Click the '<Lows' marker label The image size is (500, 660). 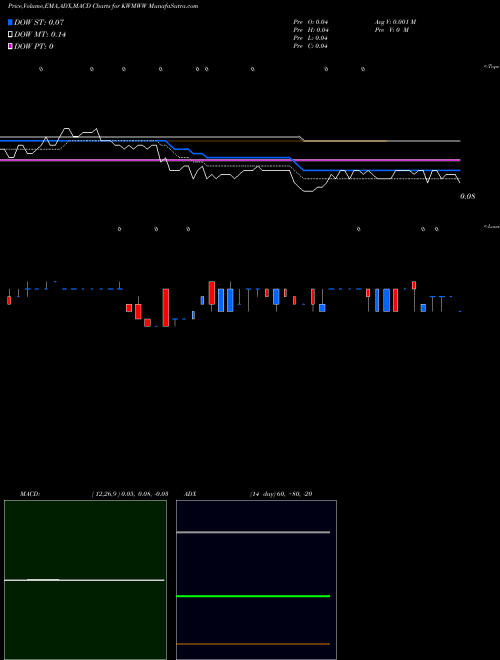491,226
